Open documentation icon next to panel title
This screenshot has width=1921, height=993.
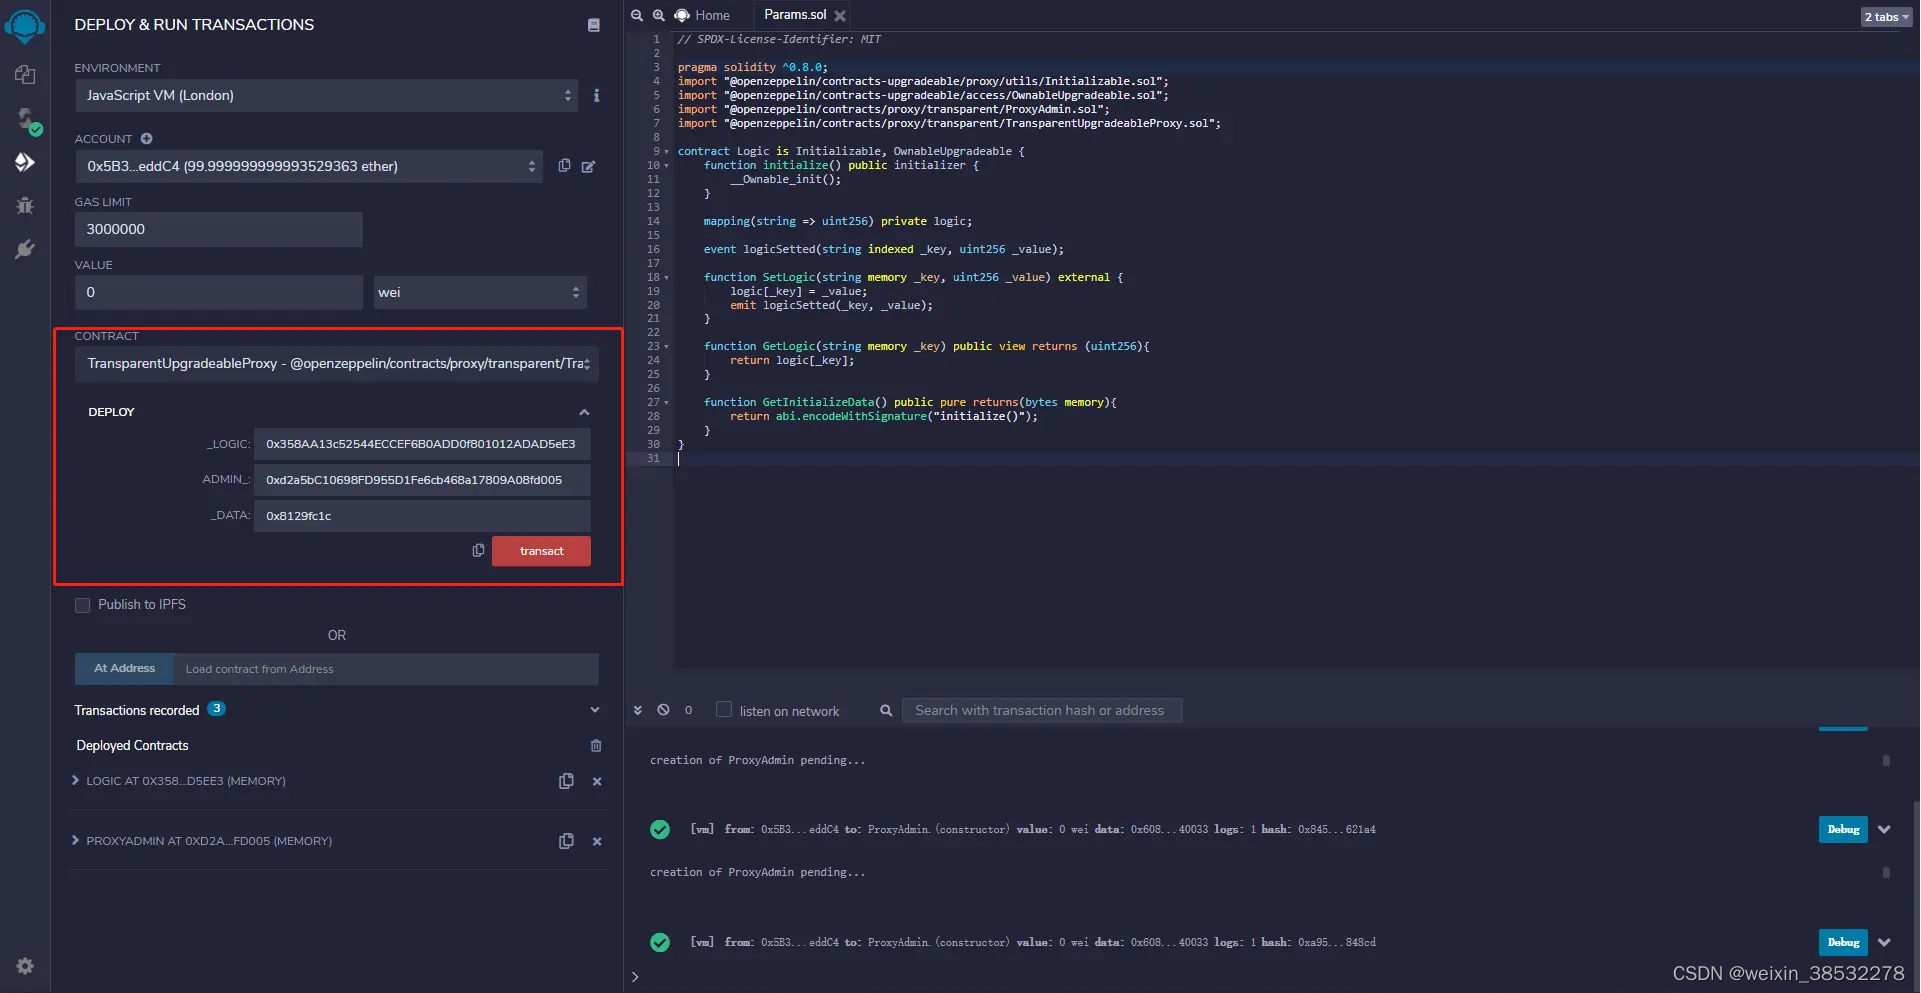tap(594, 25)
